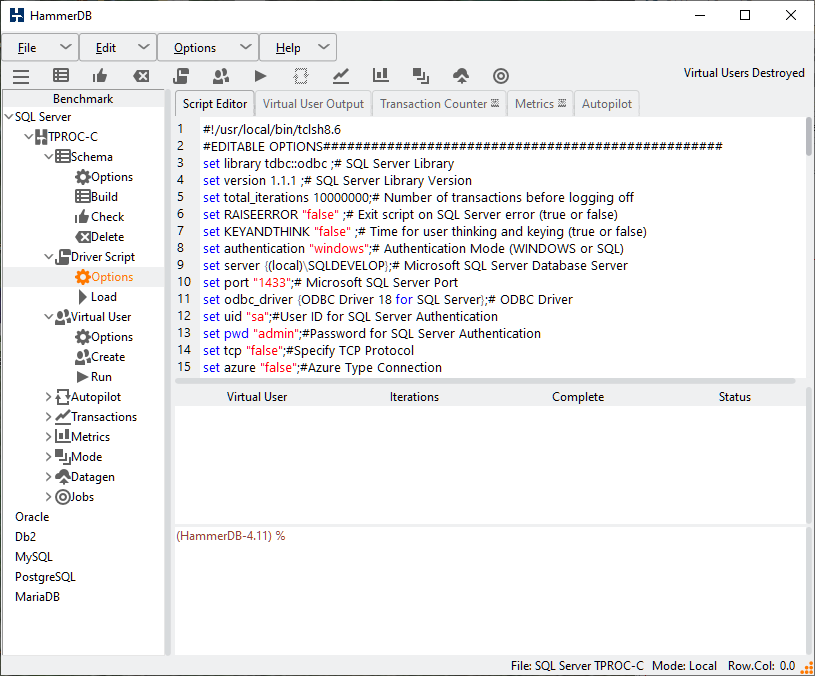Select Oracle database in Benchmark tree
This screenshot has height=676, width=815.
point(32,517)
